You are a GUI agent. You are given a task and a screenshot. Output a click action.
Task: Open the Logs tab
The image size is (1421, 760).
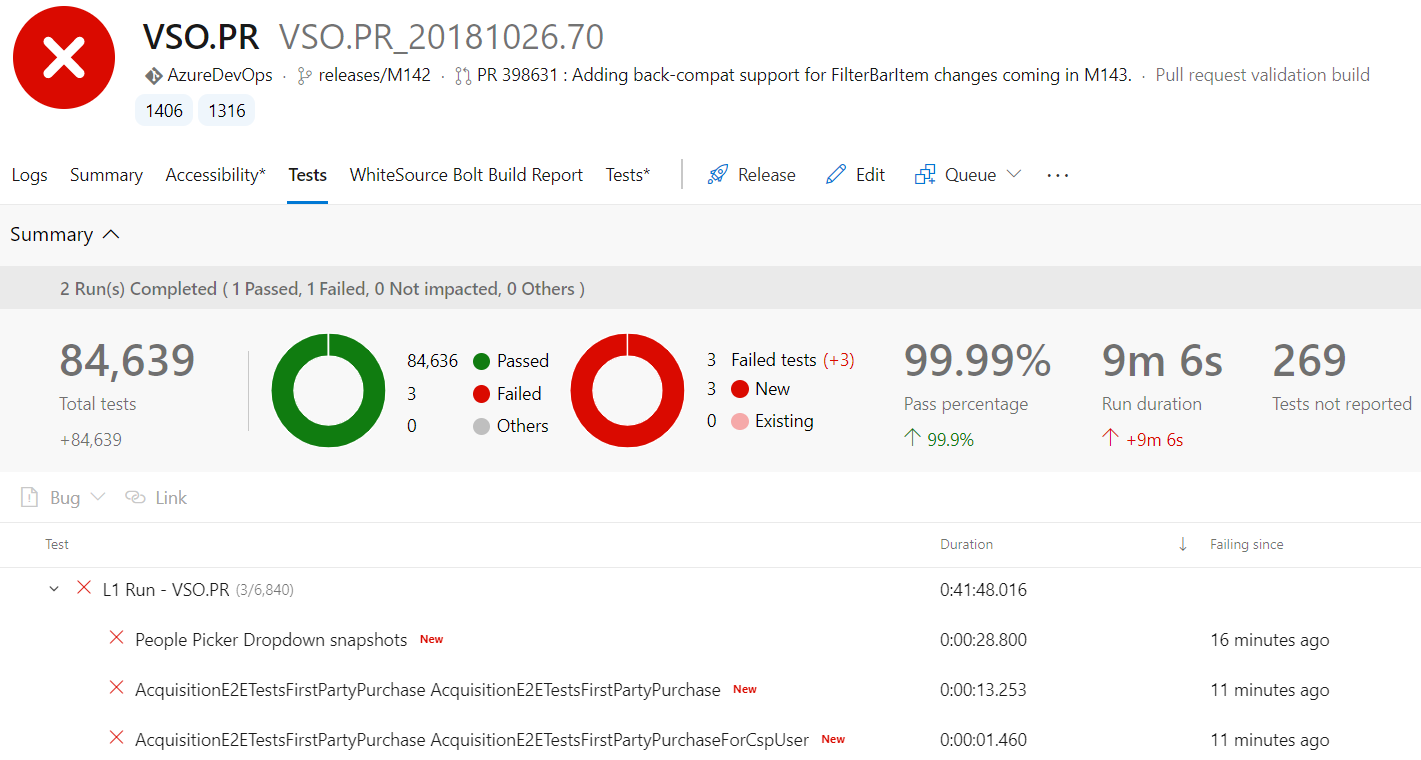point(30,175)
